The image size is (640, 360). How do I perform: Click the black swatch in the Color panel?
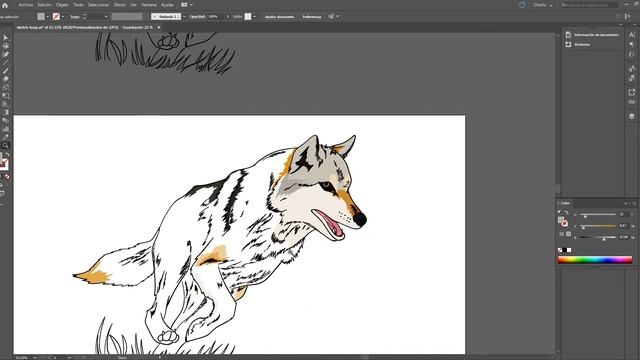pyautogui.click(x=564, y=250)
